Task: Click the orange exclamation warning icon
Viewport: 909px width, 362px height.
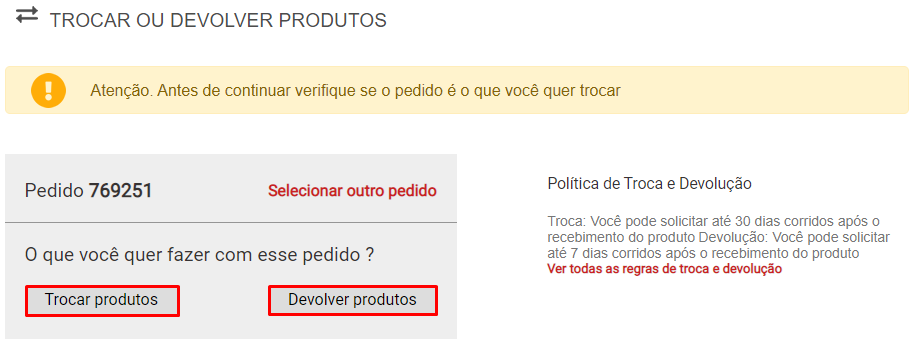Action: (x=48, y=90)
